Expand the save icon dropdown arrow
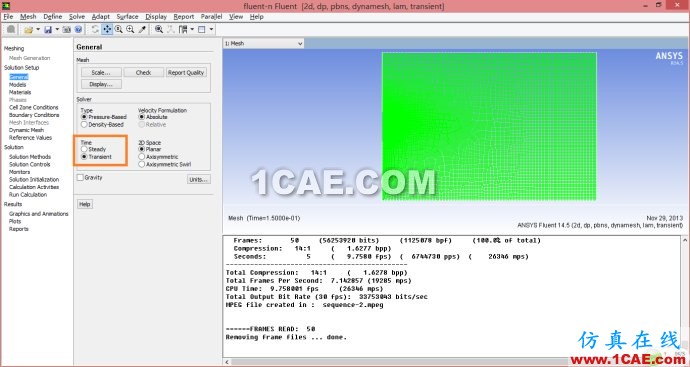Viewport: 690px width, 367px height. click(x=57, y=29)
